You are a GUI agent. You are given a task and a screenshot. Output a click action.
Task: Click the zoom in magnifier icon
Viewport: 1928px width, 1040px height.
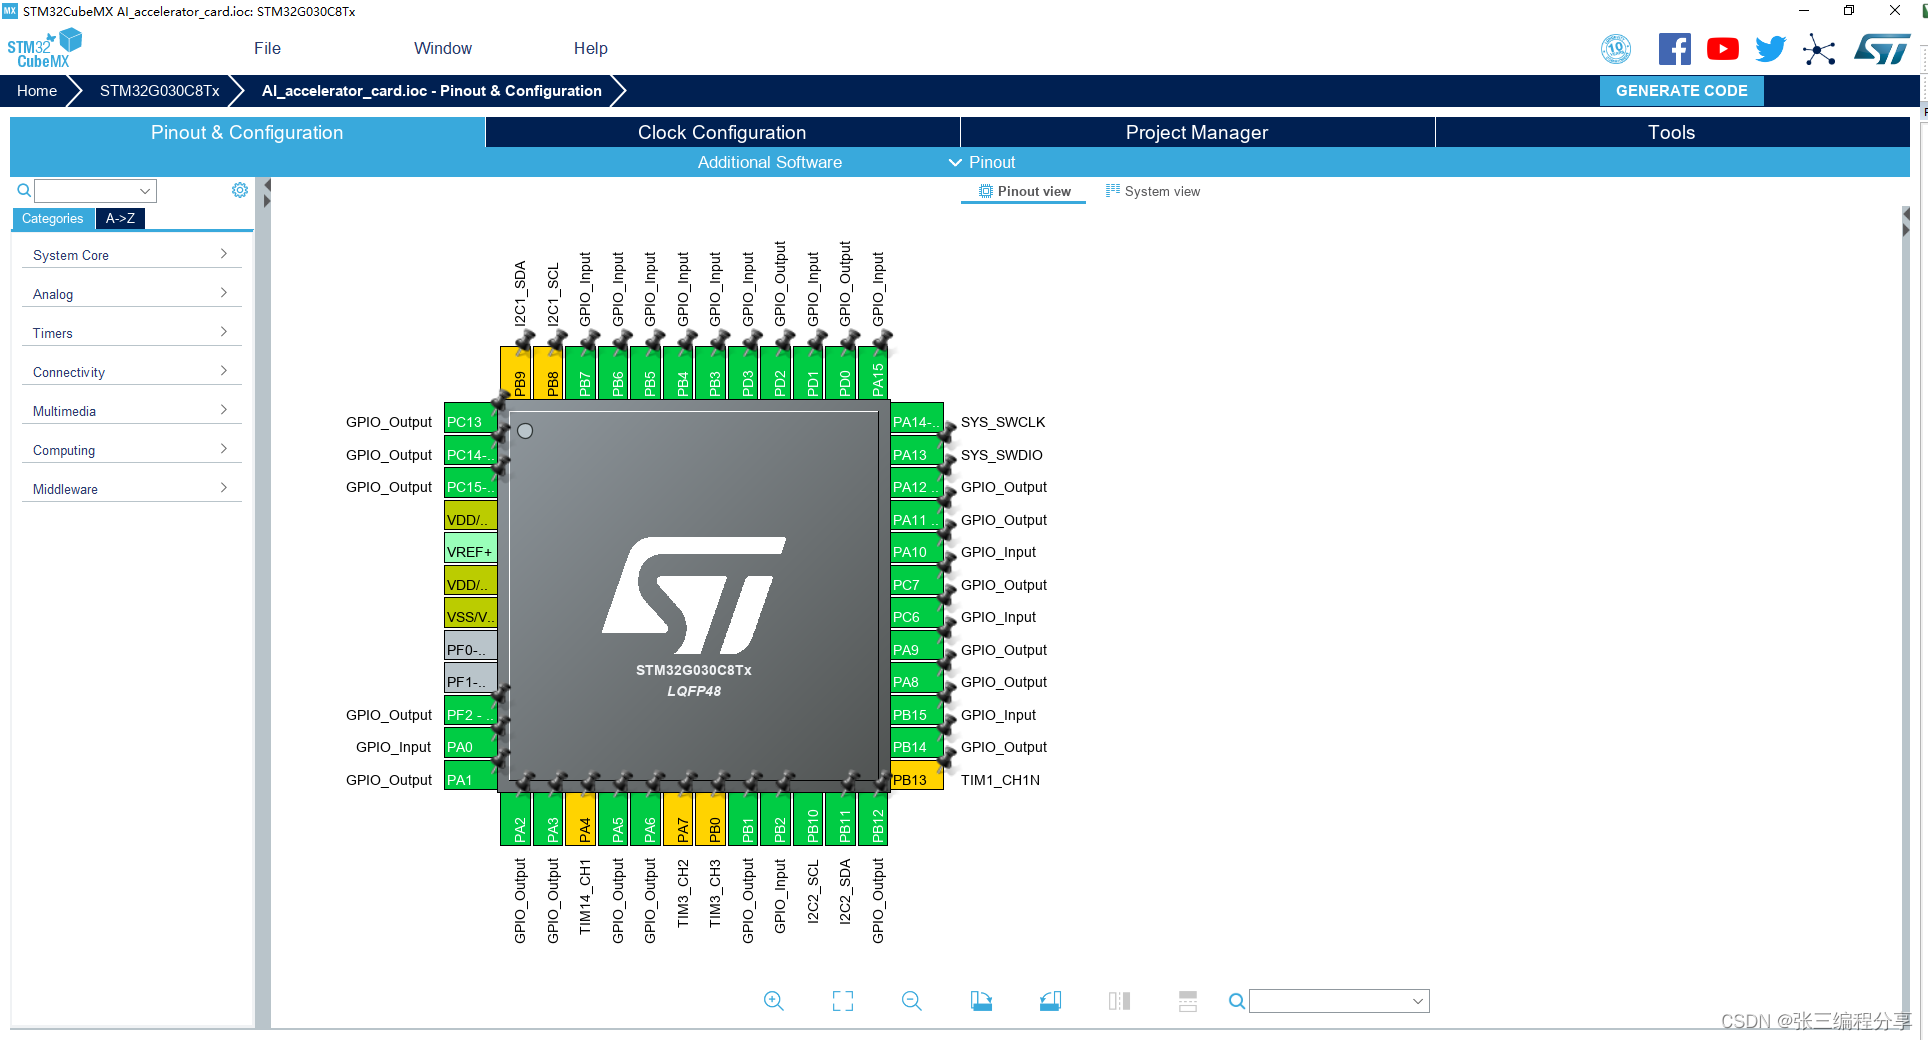point(773,1001)
